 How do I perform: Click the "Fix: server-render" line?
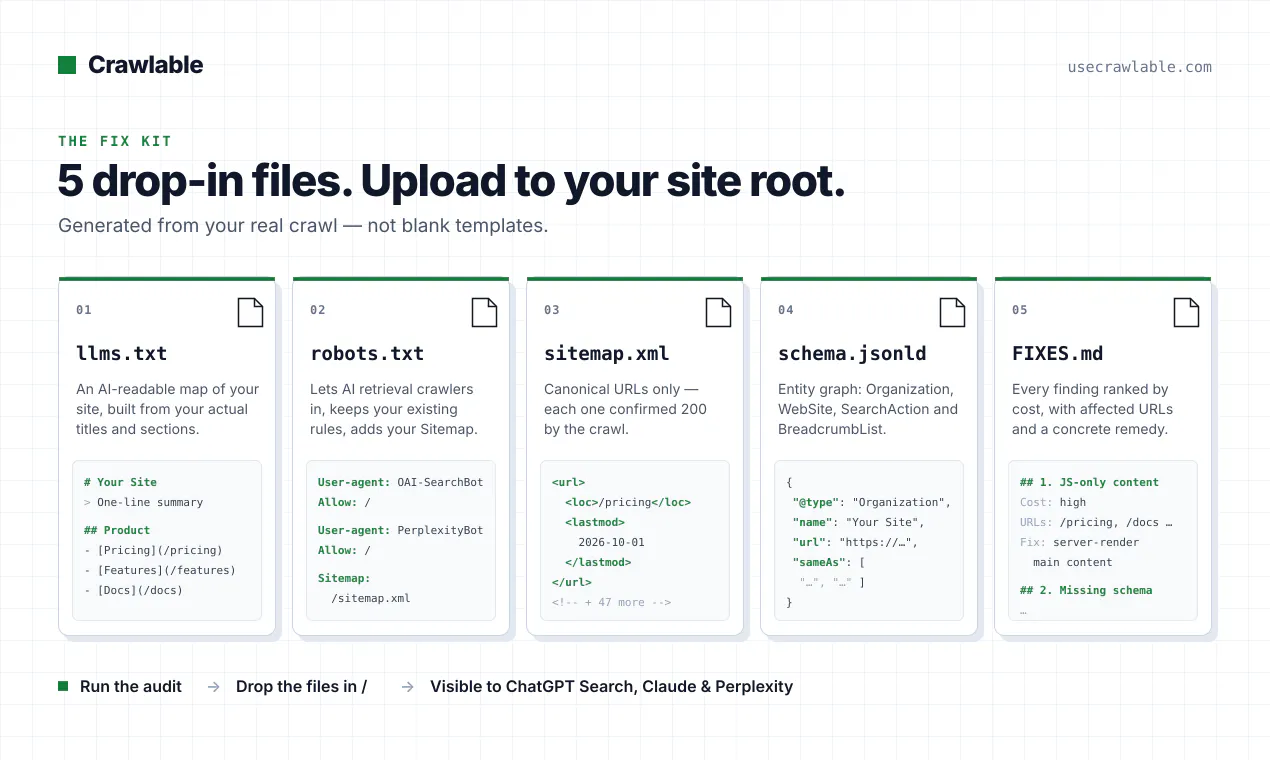click(x=1079, y=542)
